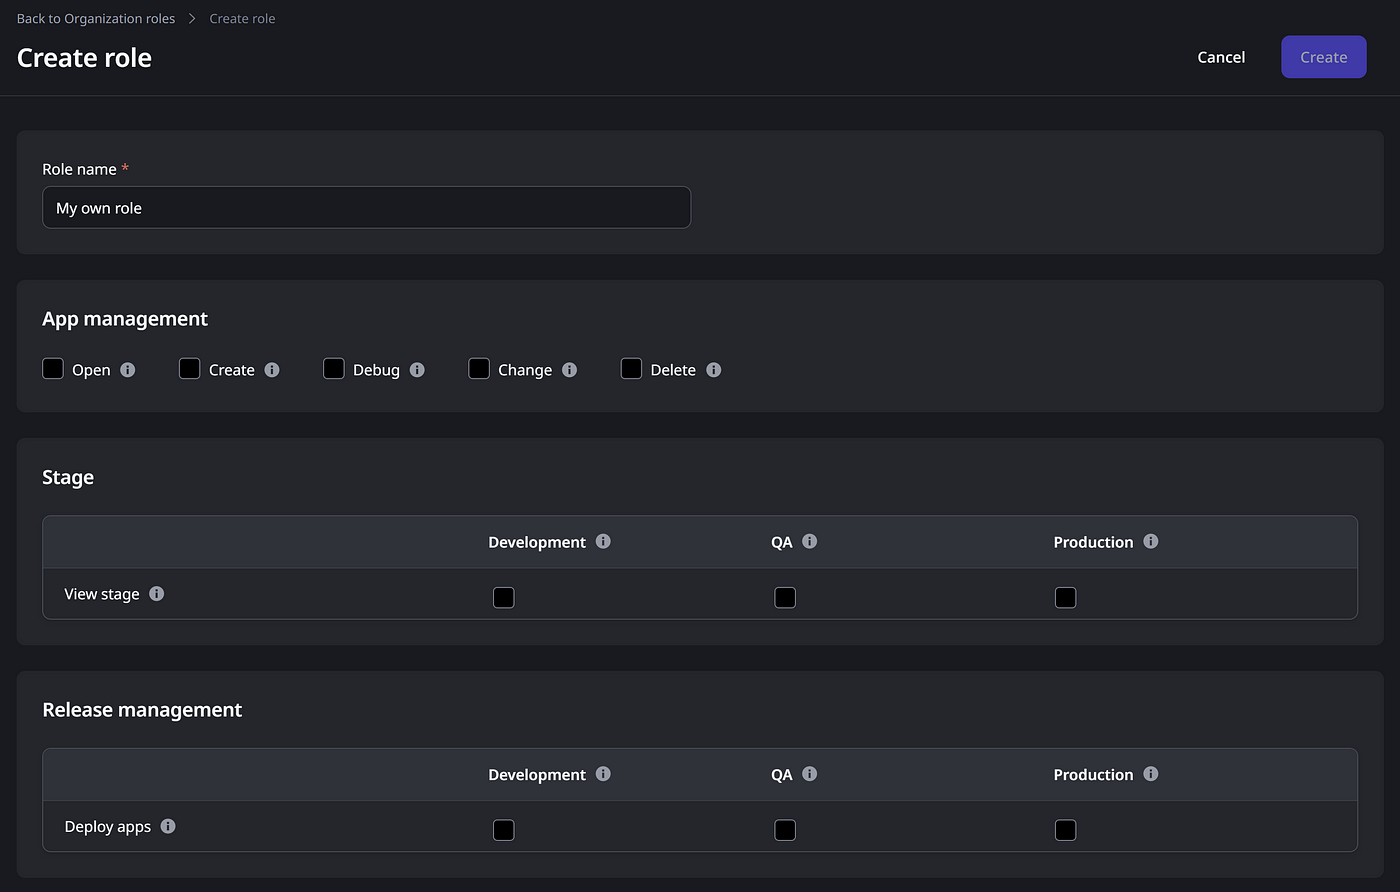Viewport: 1400px width, 892px height.
Task: Click Stage table's QA column info icon
Action: (x=810, y=541)
